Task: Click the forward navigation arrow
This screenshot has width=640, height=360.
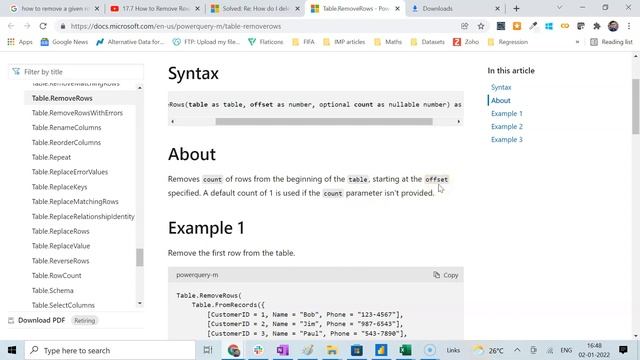Action: coord(27,26)
